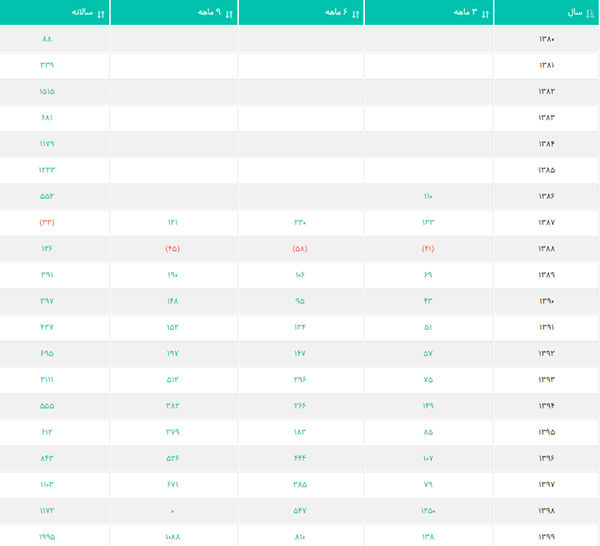Click annual value ۱۵۱۵ in ۱۳۸۲ row

pos(47,91)
